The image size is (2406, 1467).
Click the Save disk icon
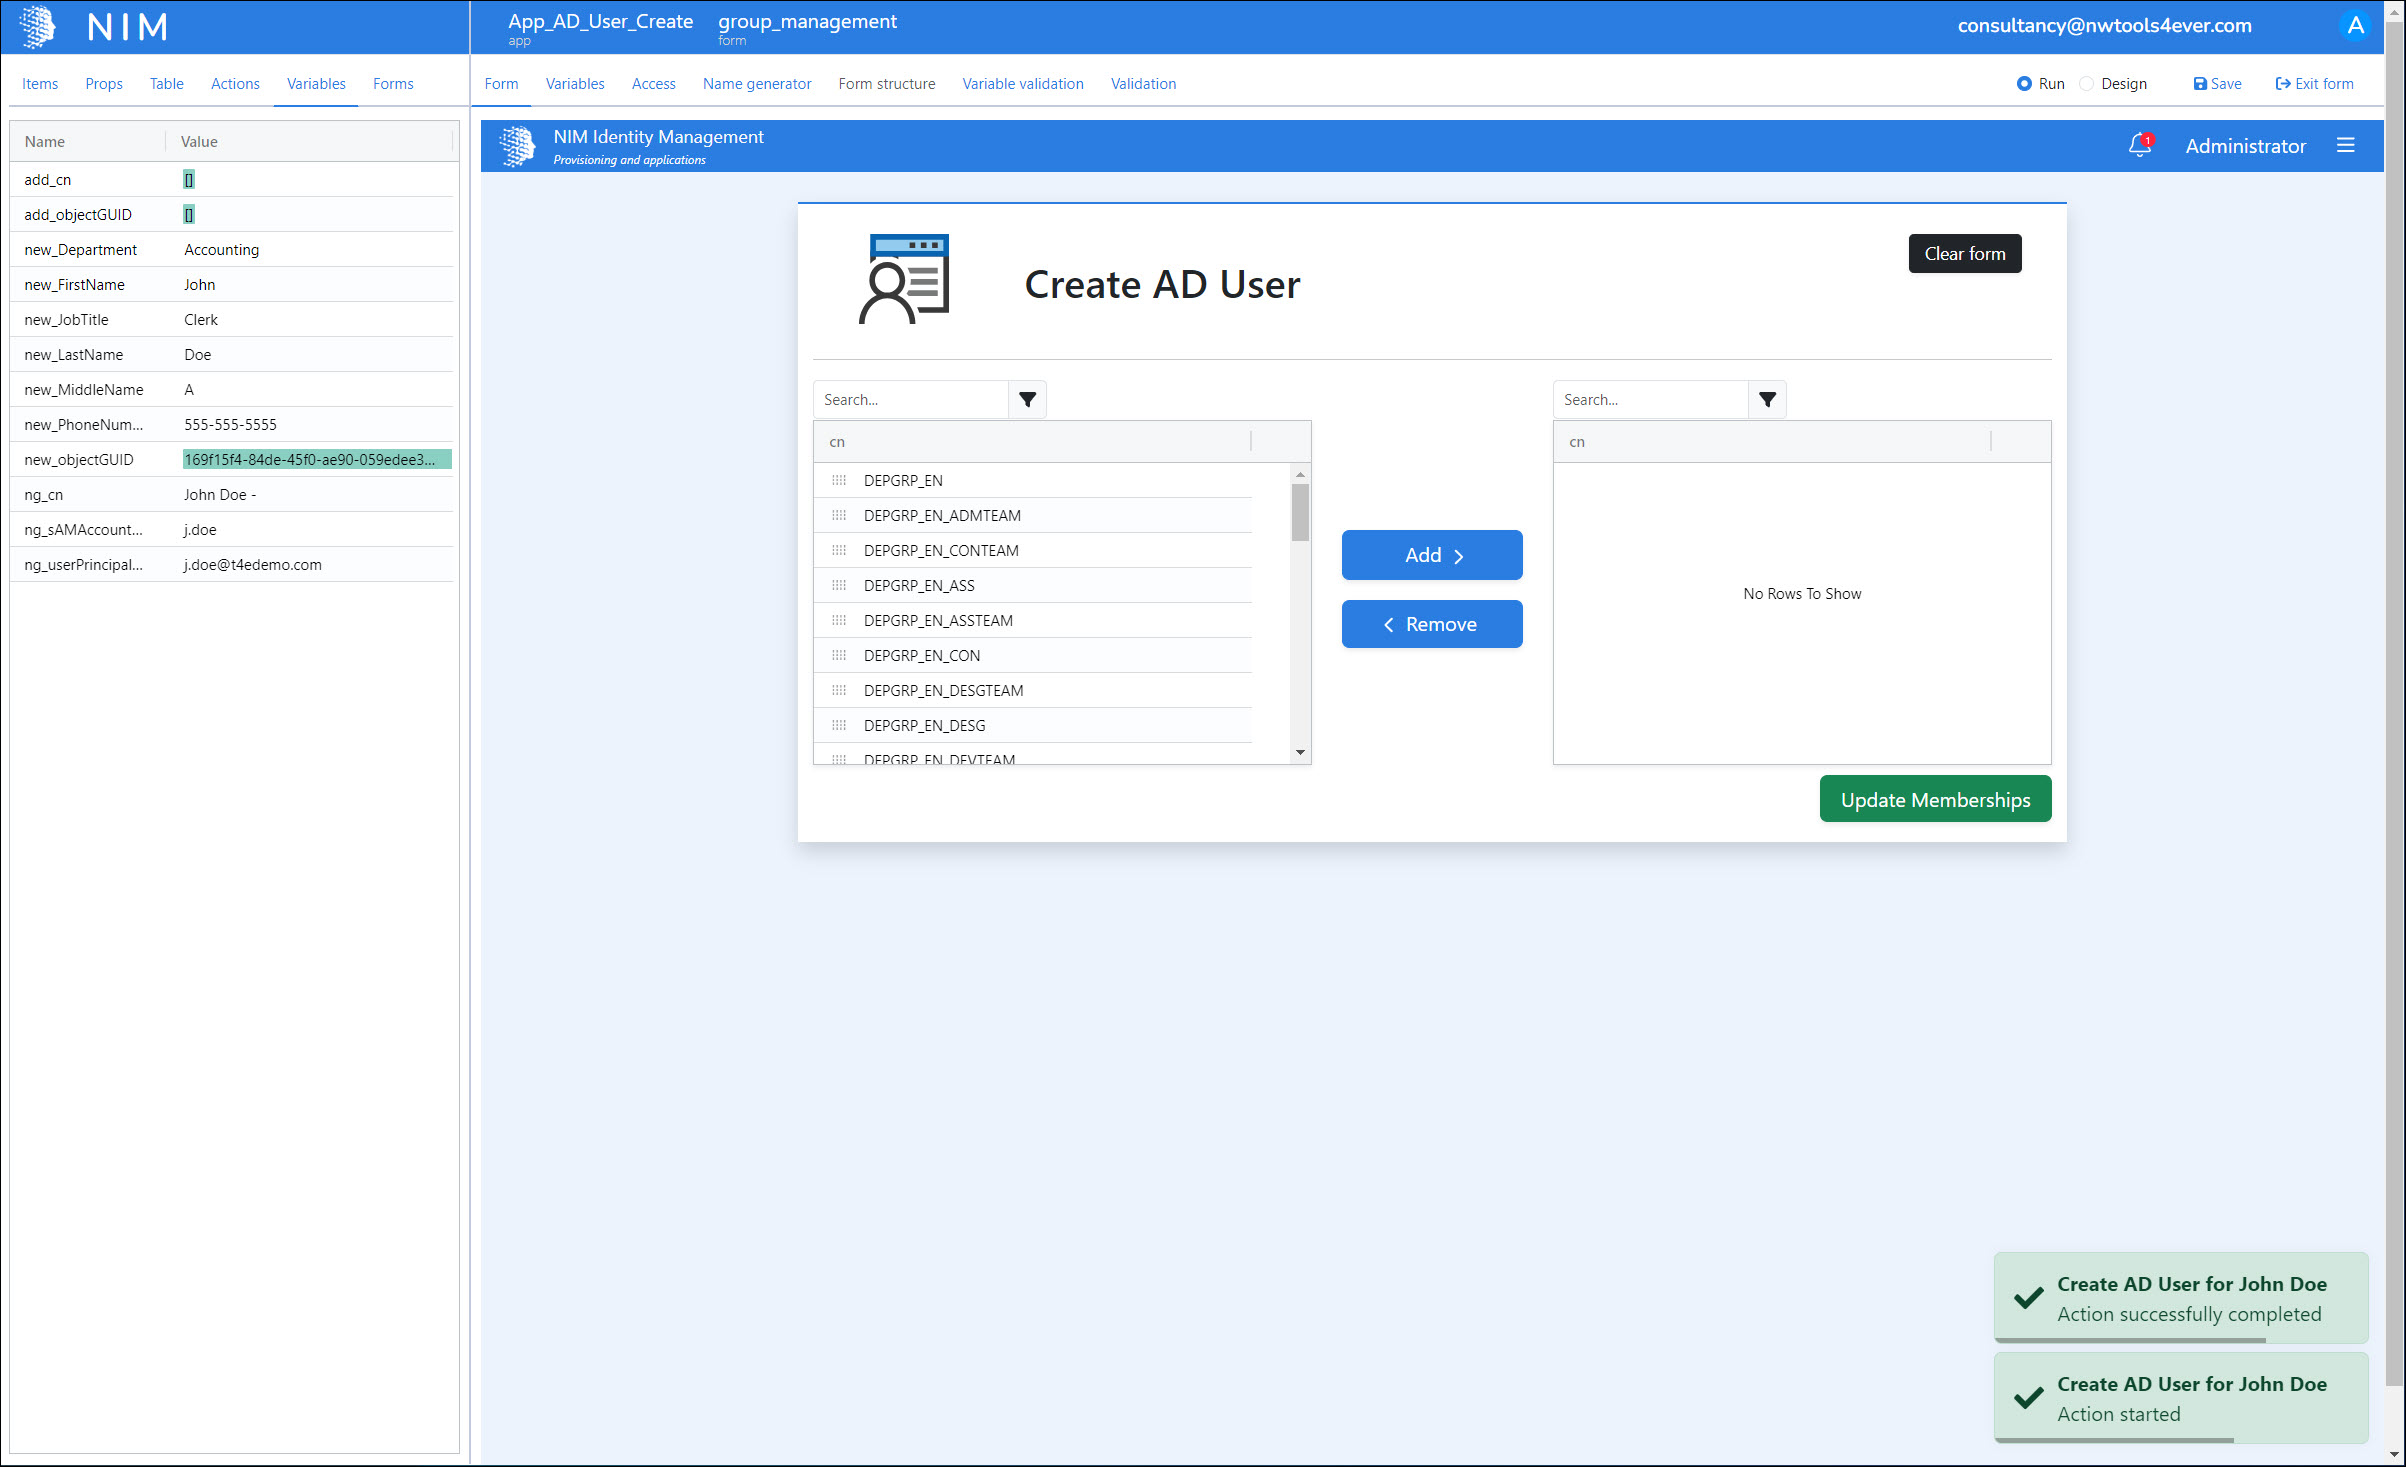(x=2199, y=84)
